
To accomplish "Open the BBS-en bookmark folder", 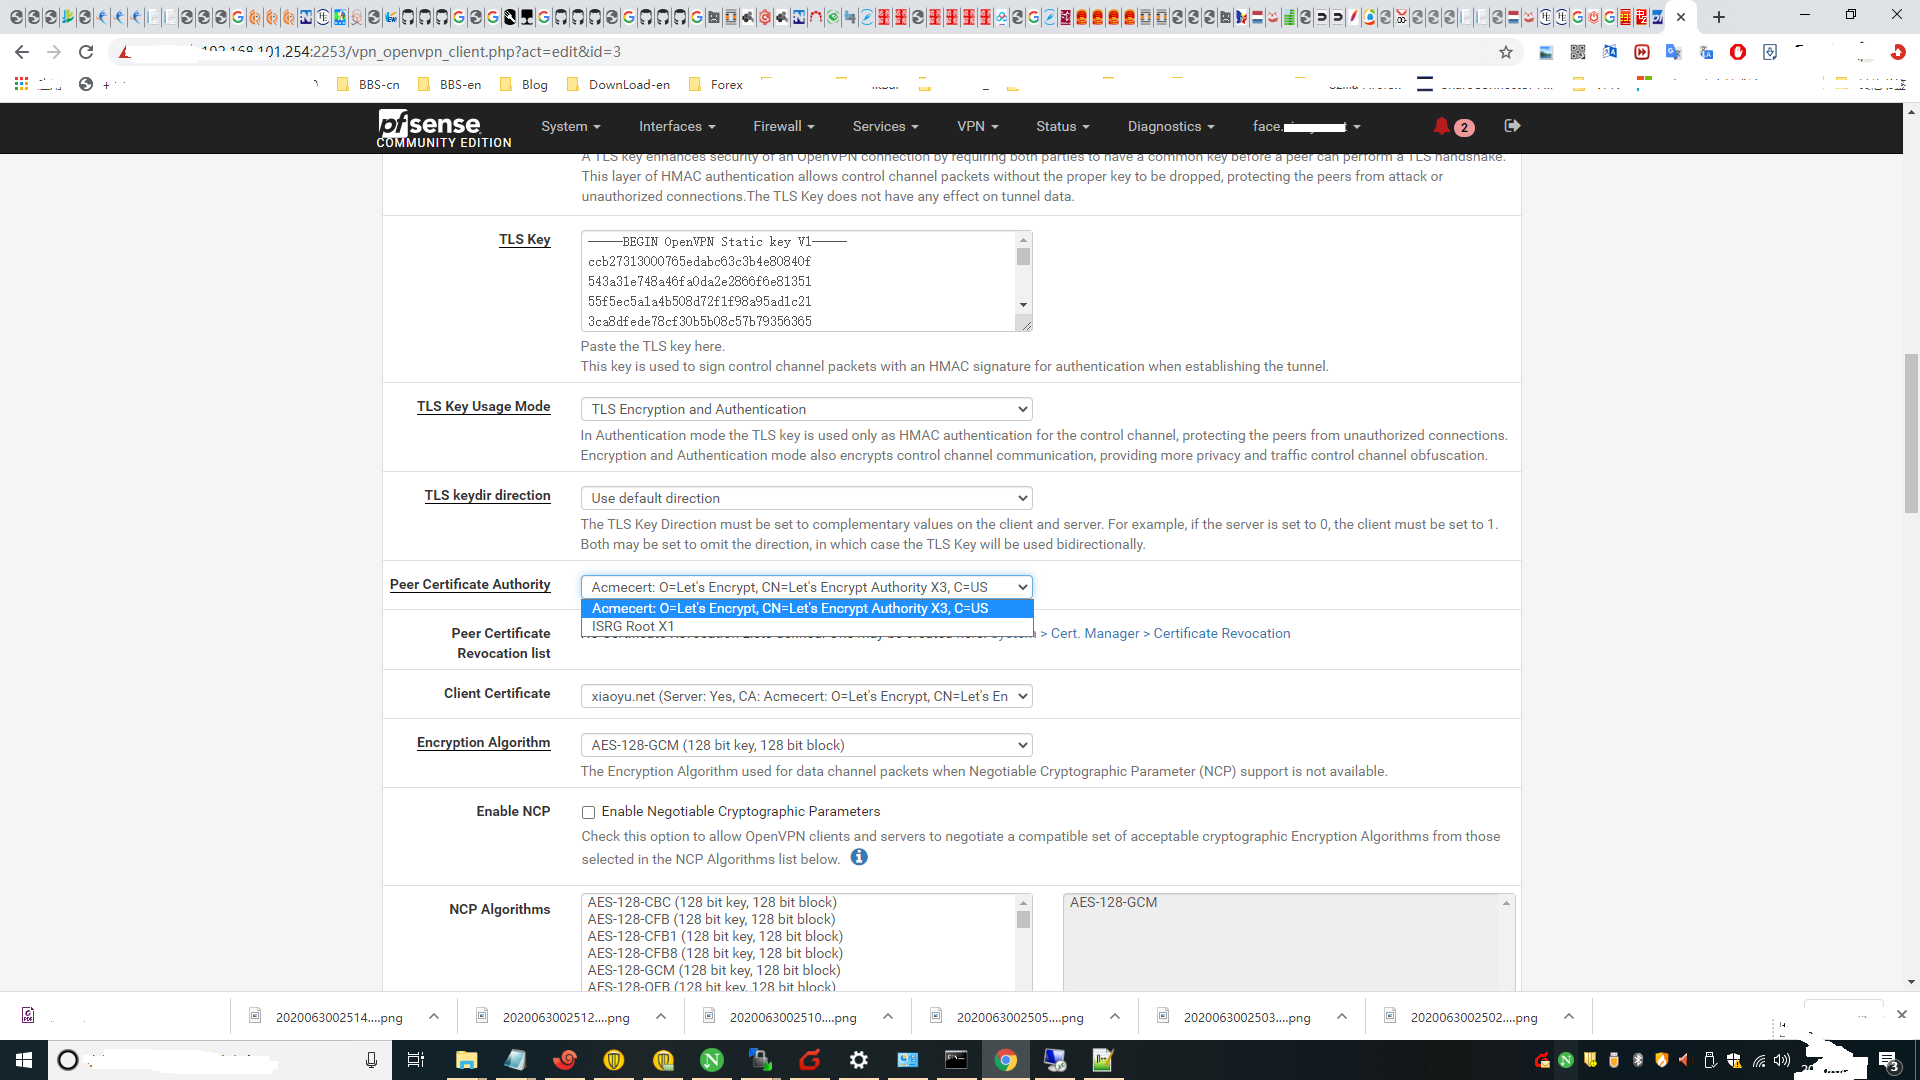I will click(450, 85).
